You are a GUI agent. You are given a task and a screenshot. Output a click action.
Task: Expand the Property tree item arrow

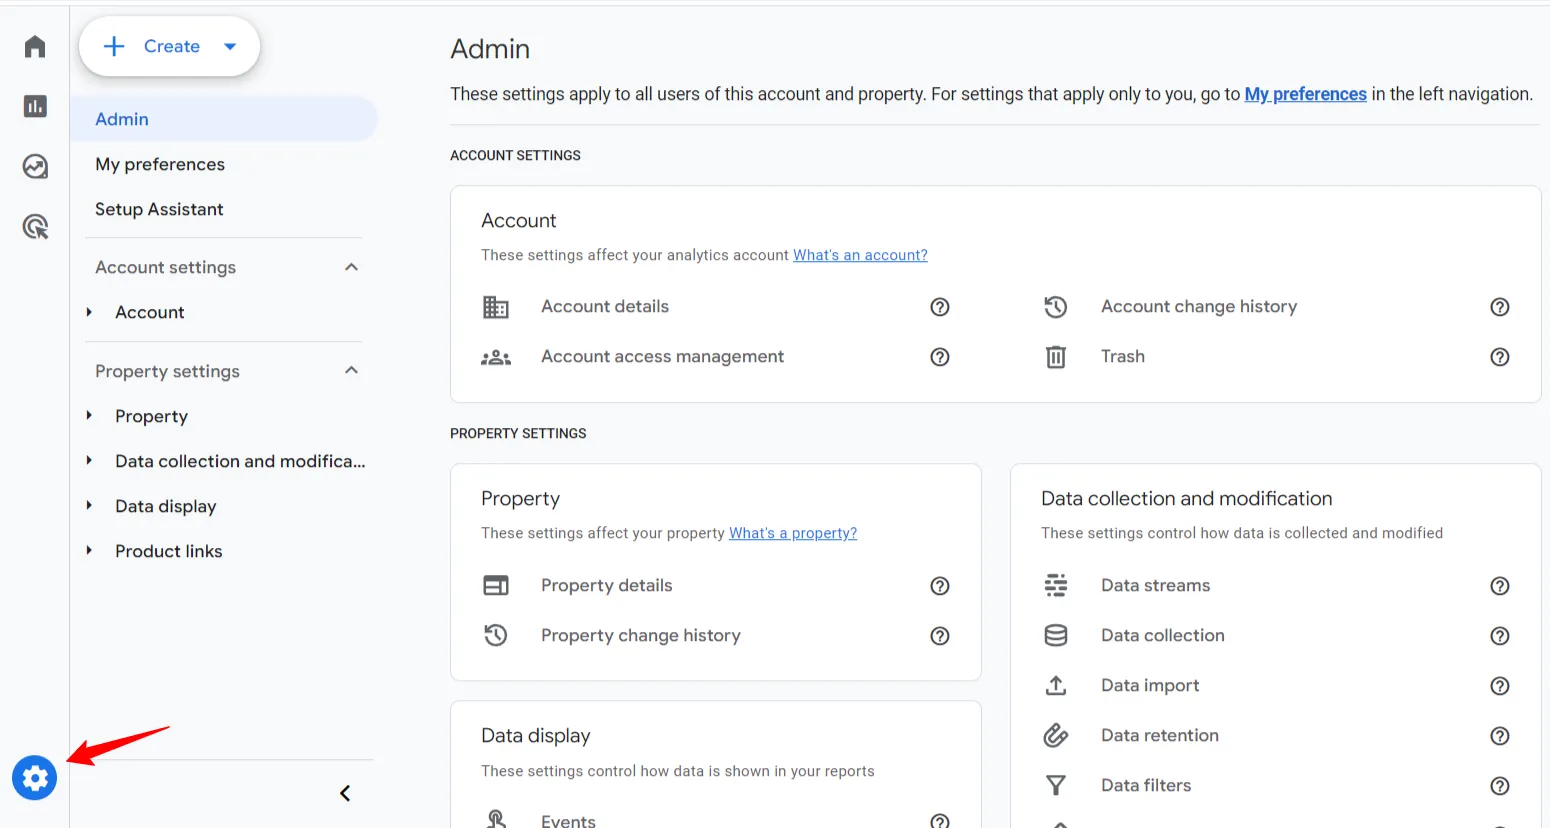tap(89, 416)
